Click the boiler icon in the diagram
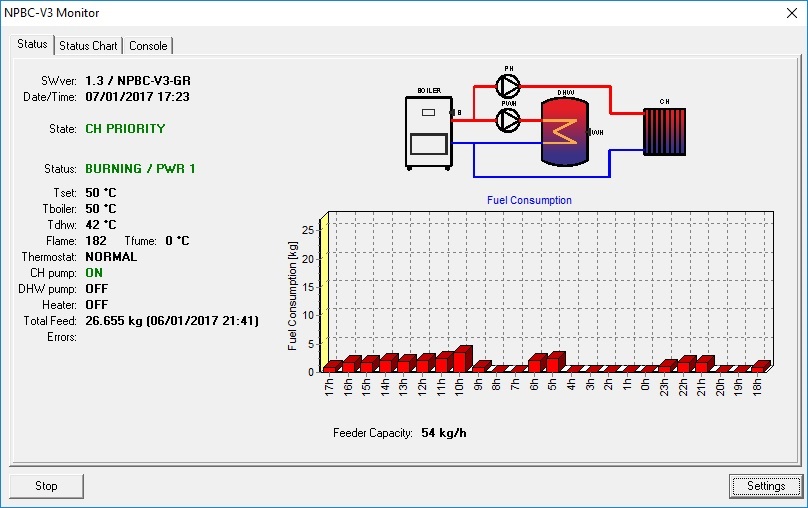Image resolution: width=808 pixels, height=508 pixels. (x=428, y=130)
